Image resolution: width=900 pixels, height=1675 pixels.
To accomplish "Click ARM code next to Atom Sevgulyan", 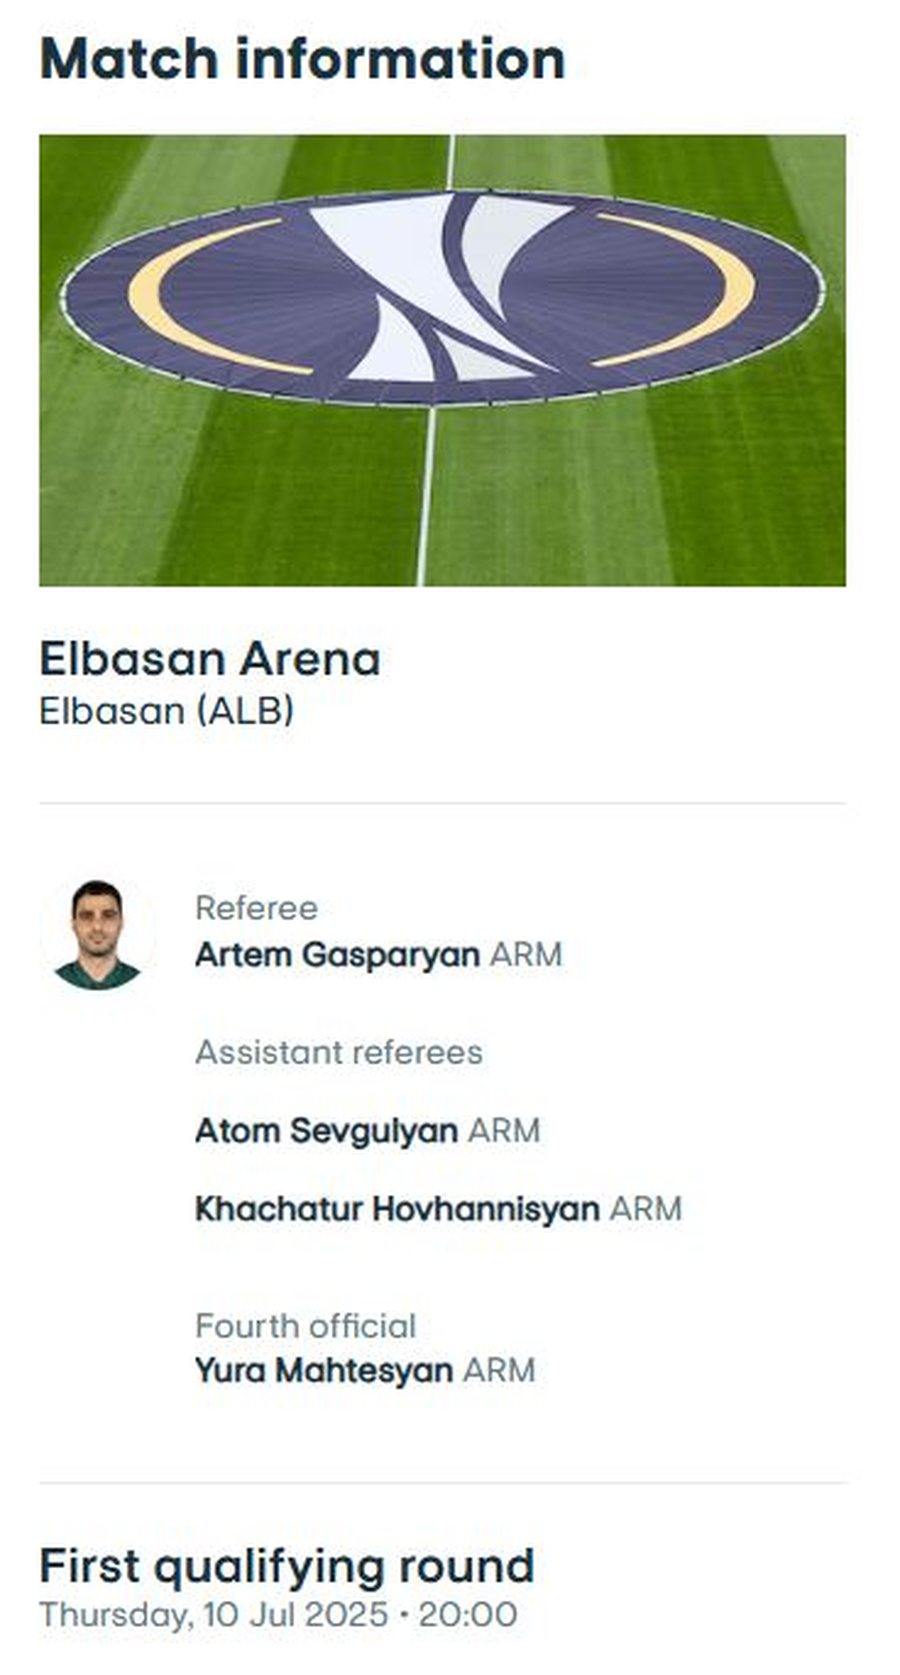I will pyautogui.click(x=504, y=1131).
